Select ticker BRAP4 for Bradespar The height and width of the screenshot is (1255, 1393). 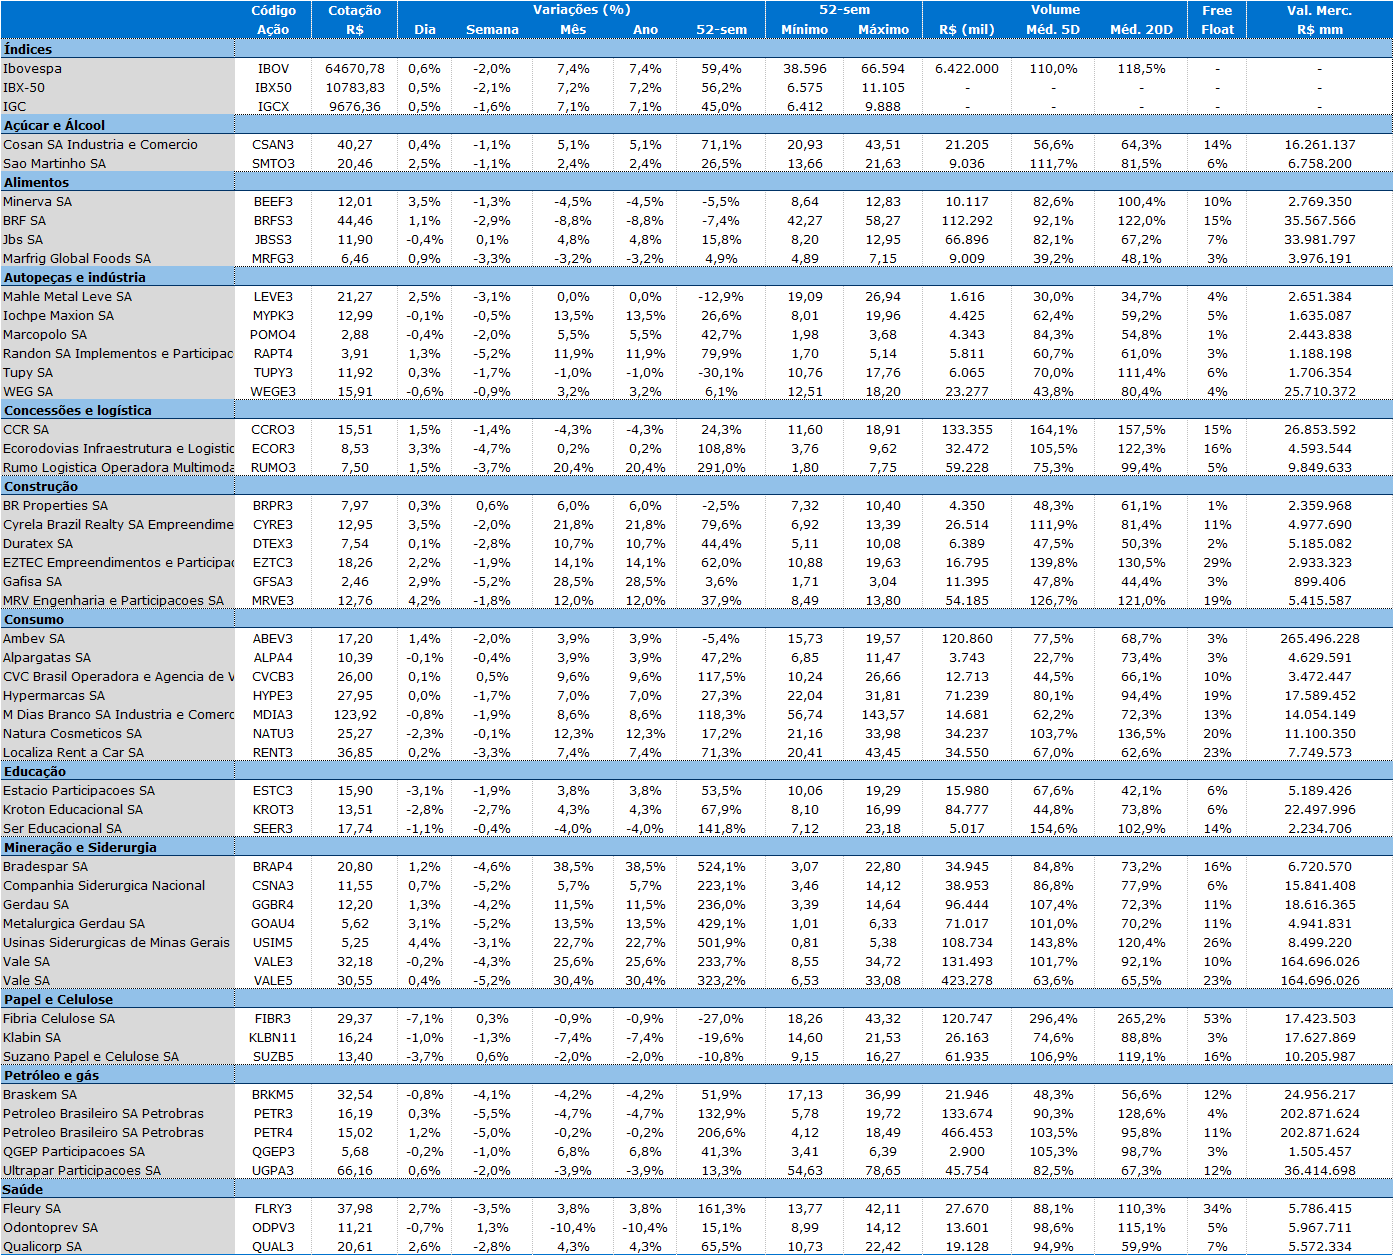click(273, 867)
